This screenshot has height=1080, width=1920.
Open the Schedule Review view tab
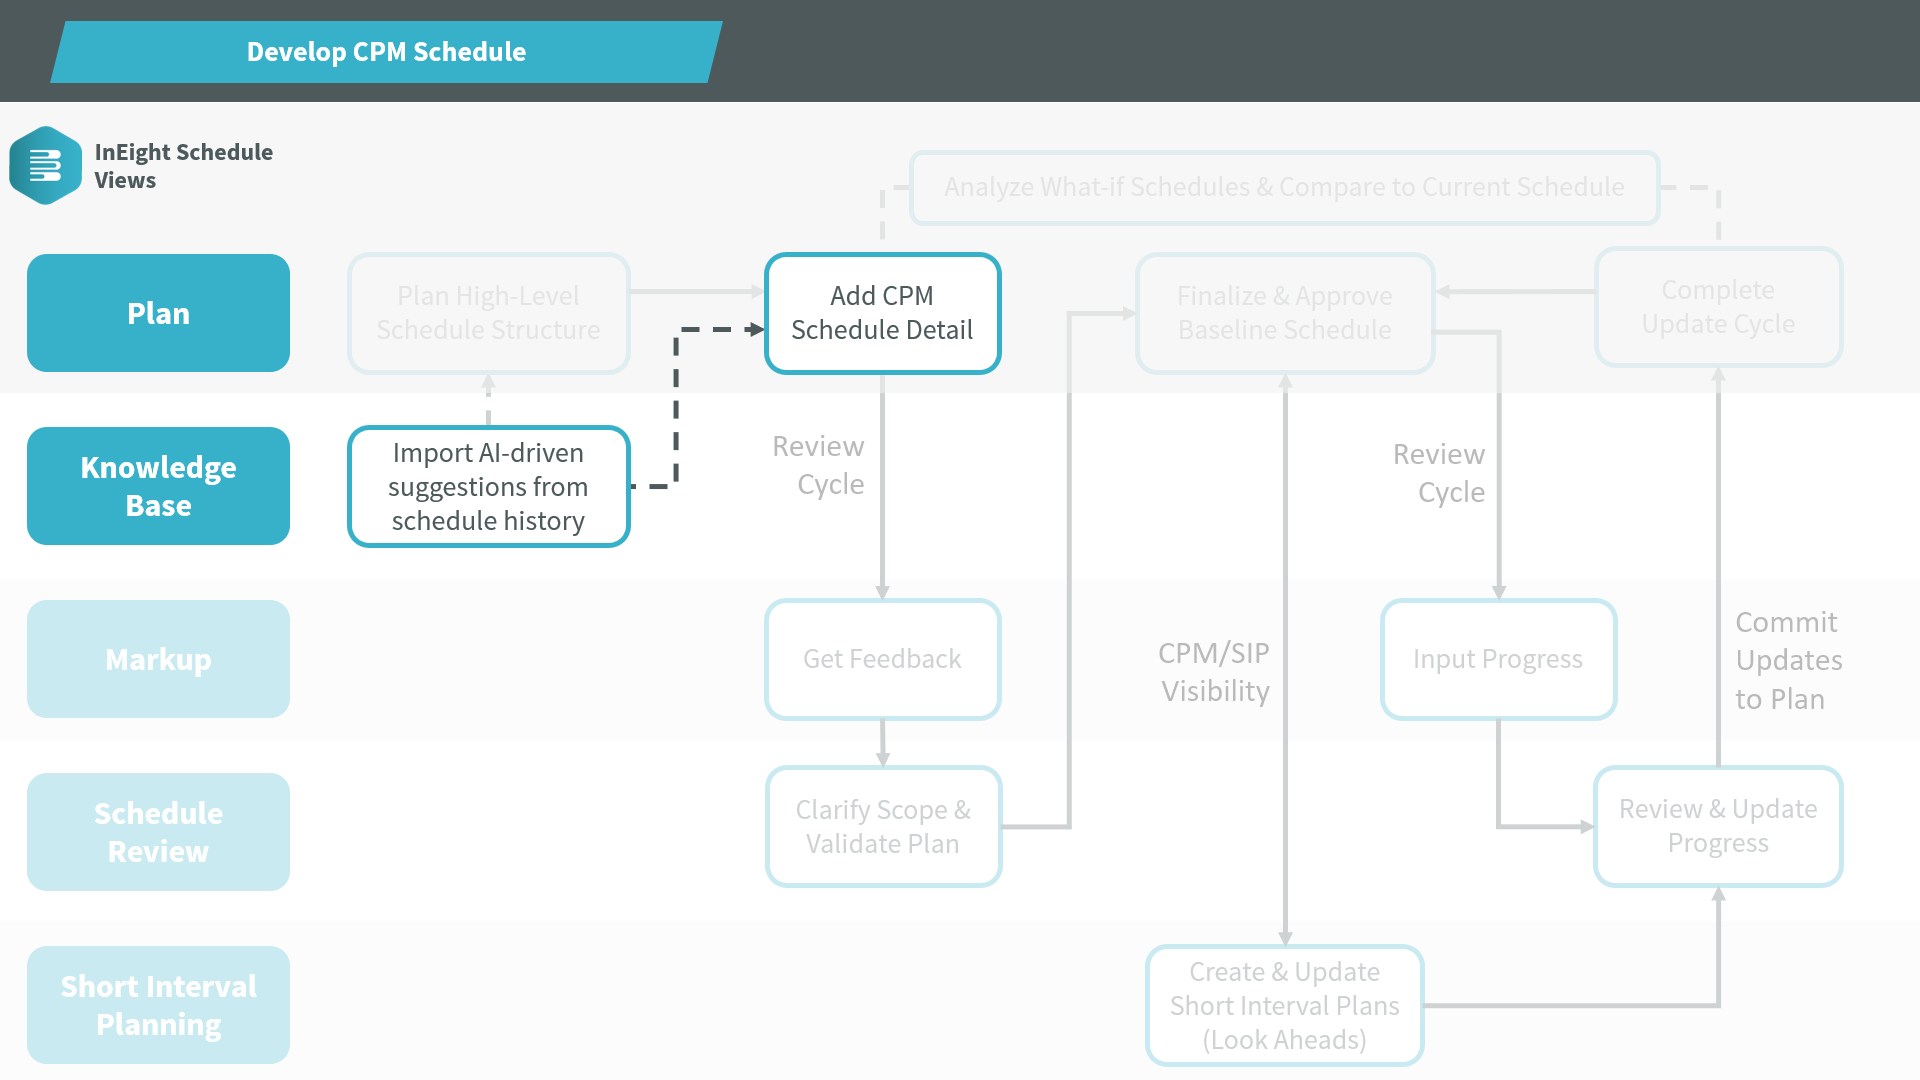pyautogui.click(x=158, y=832)
